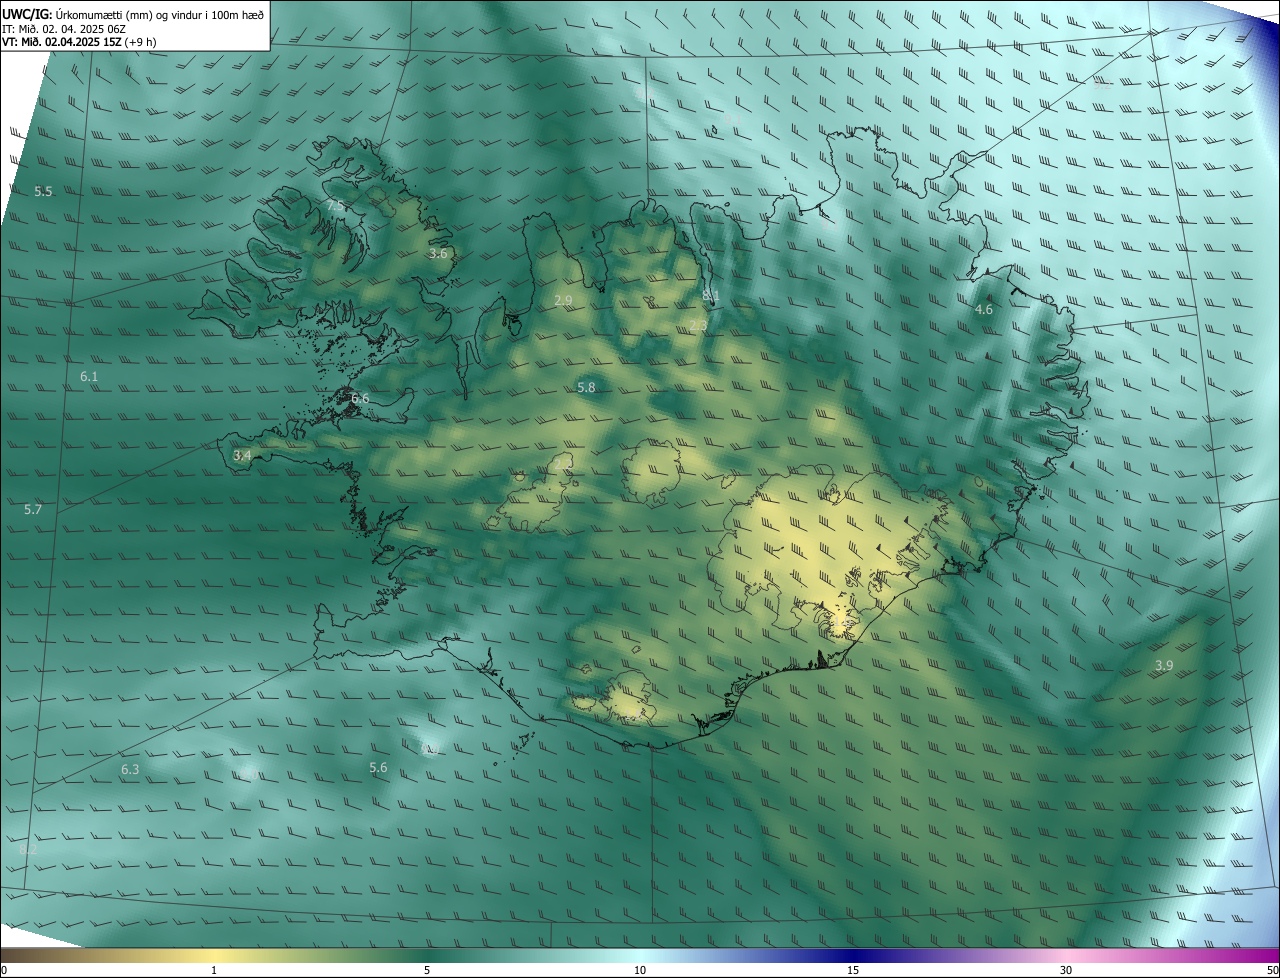Click the 'IT: Mið. 02. 04. 2025 06Z' line
1280x978 pixels.
tap(64, 28)
